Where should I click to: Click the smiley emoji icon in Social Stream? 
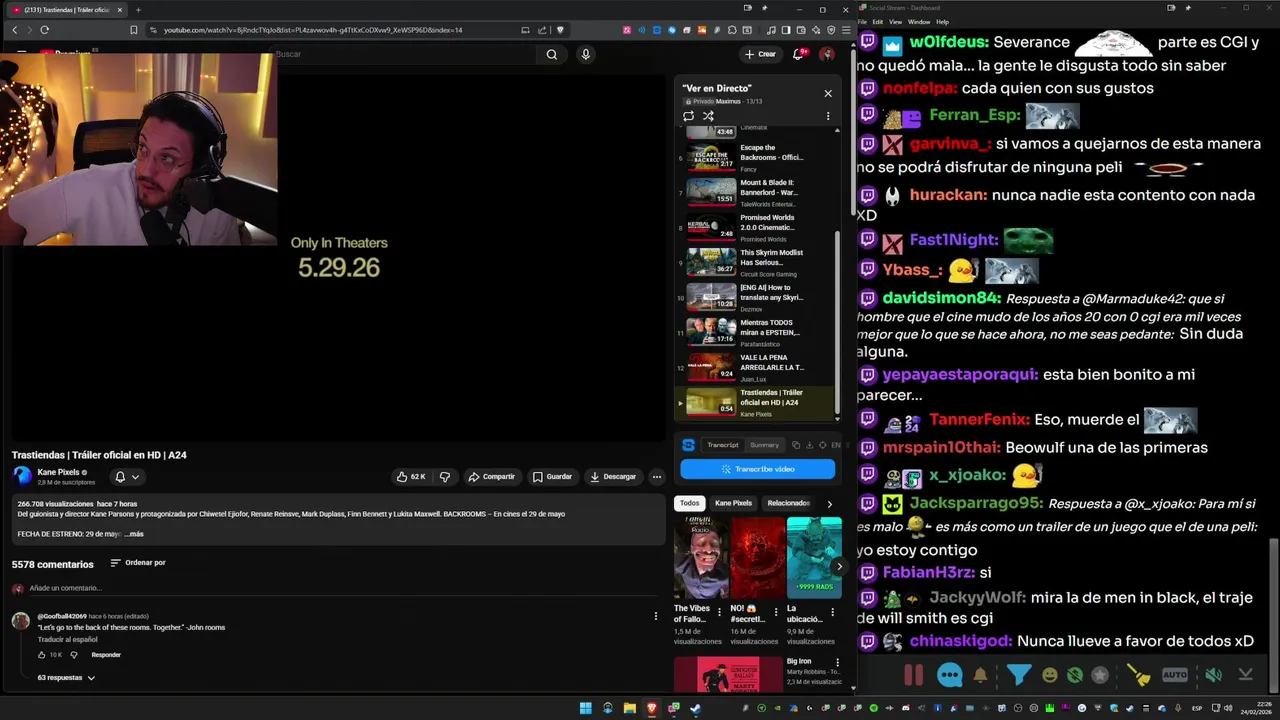[1049, 675]
